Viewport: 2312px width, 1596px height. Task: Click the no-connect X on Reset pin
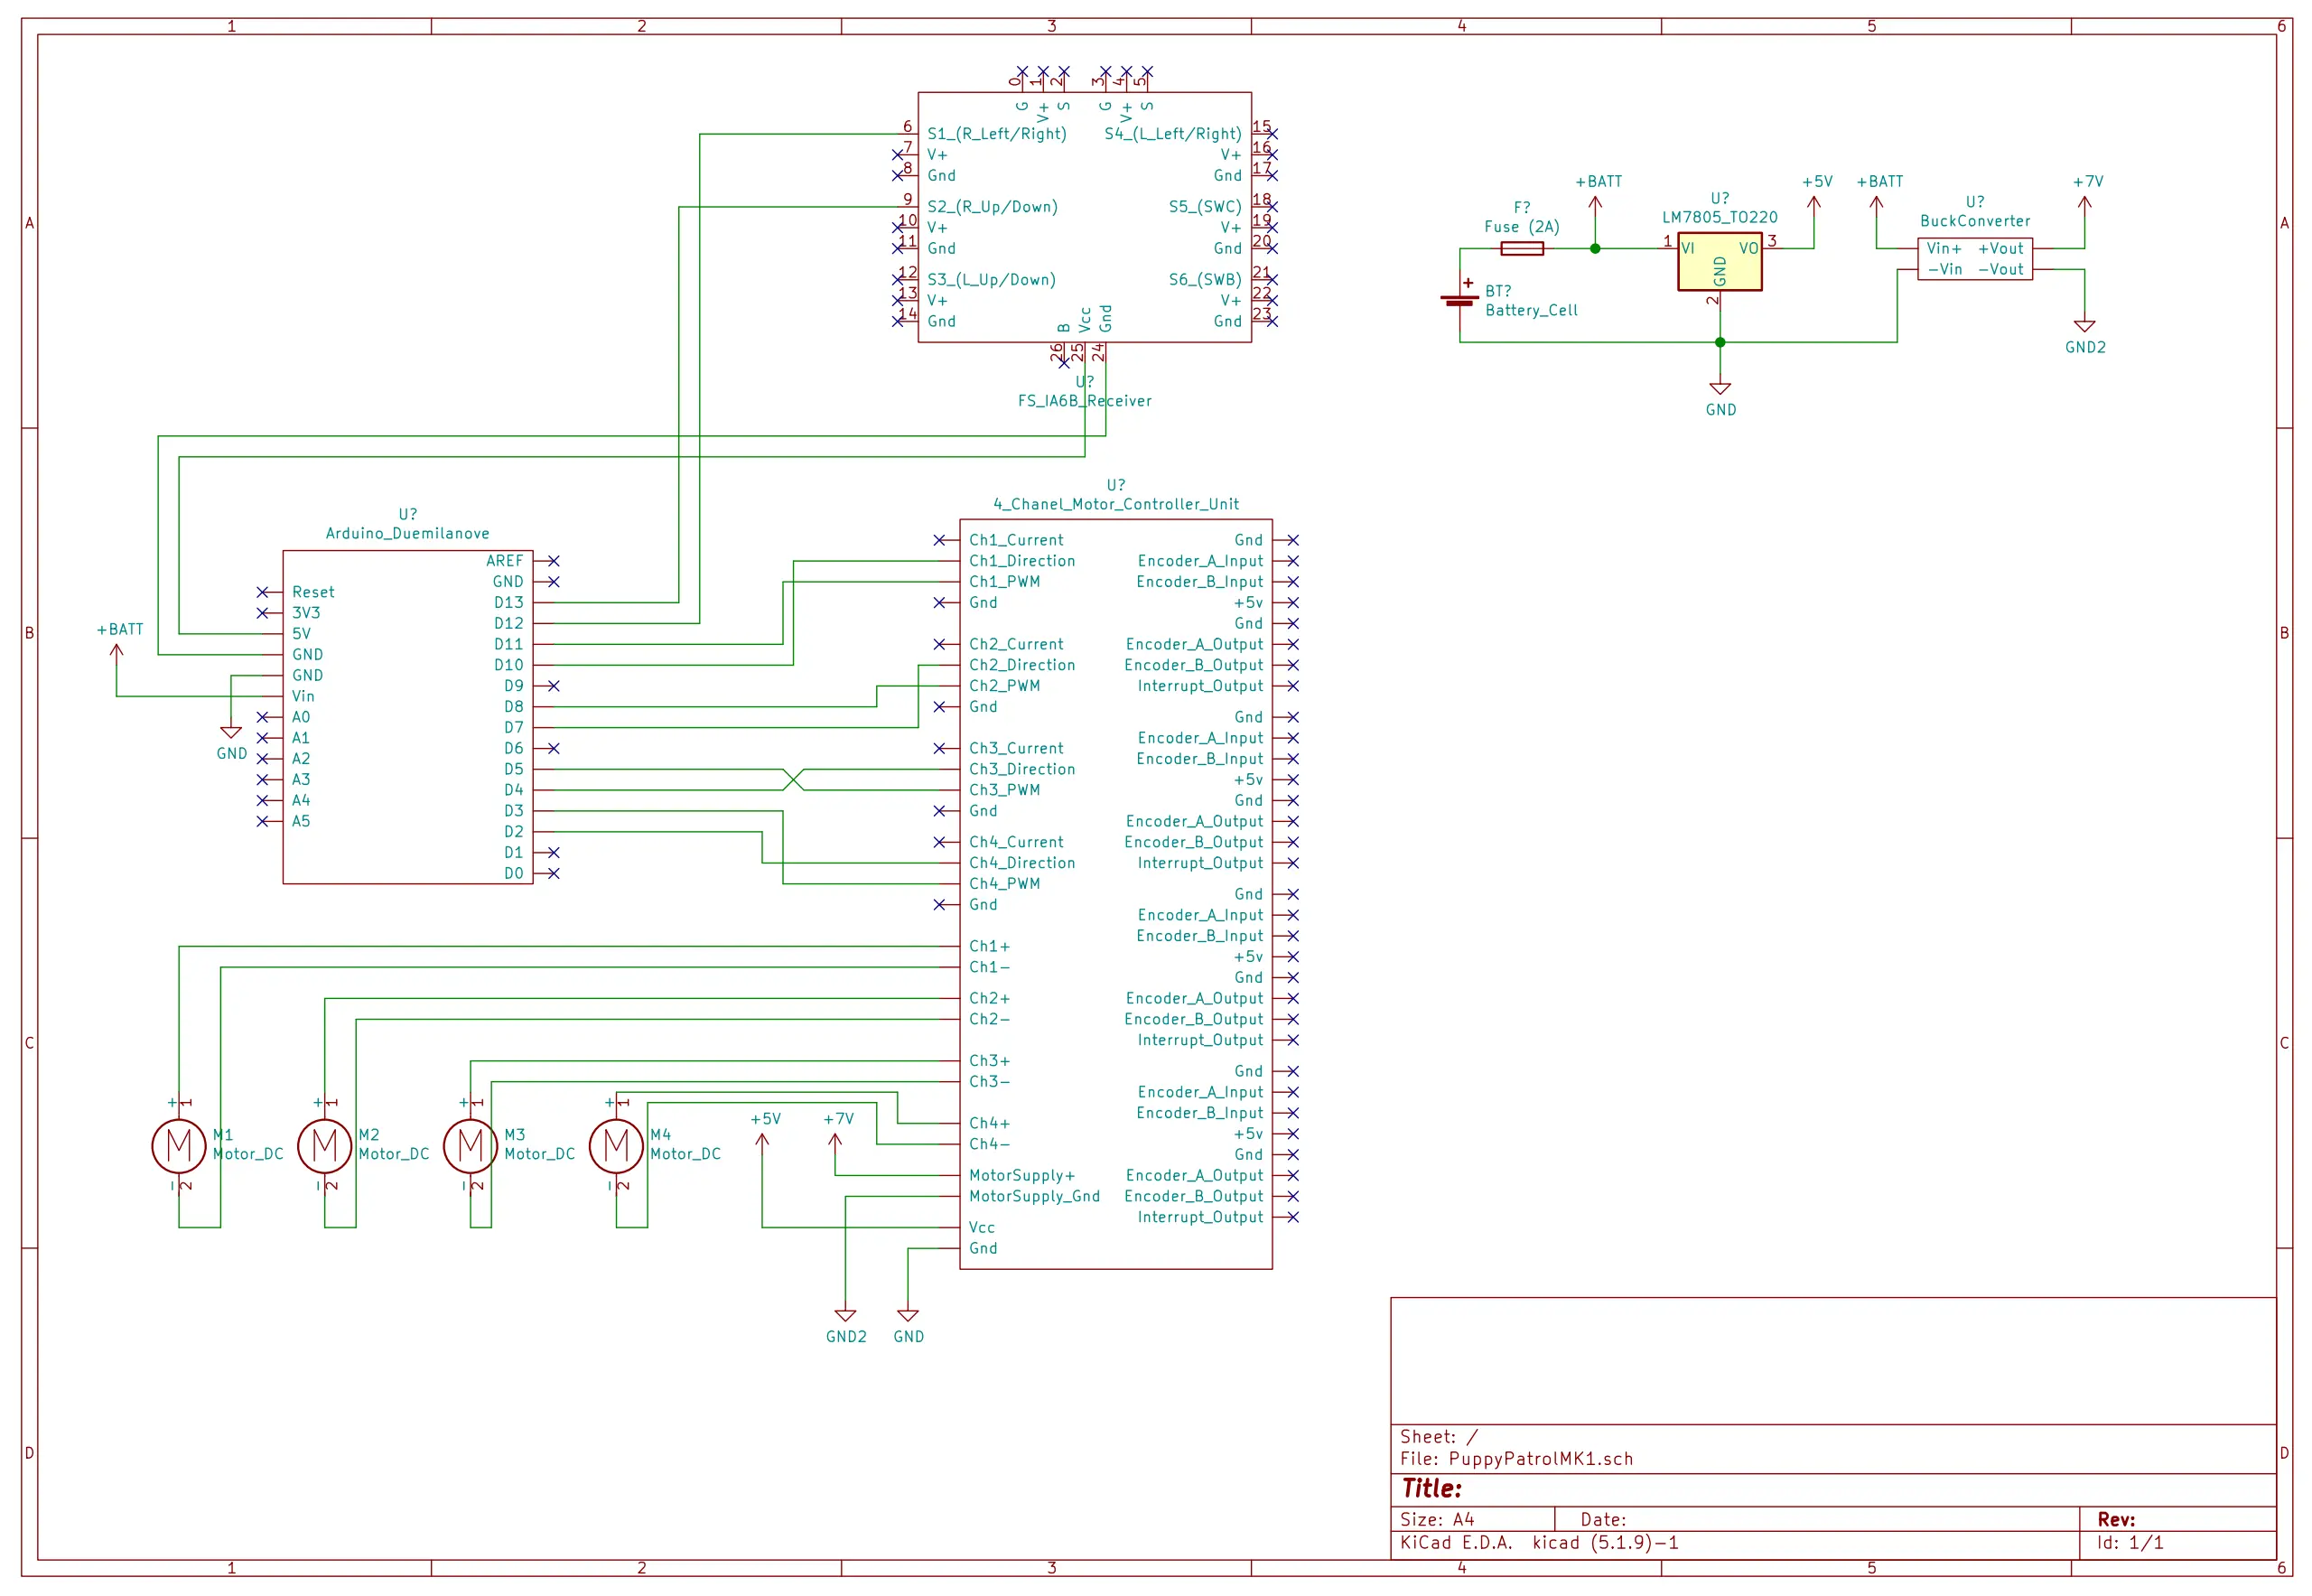pos(263,593)
